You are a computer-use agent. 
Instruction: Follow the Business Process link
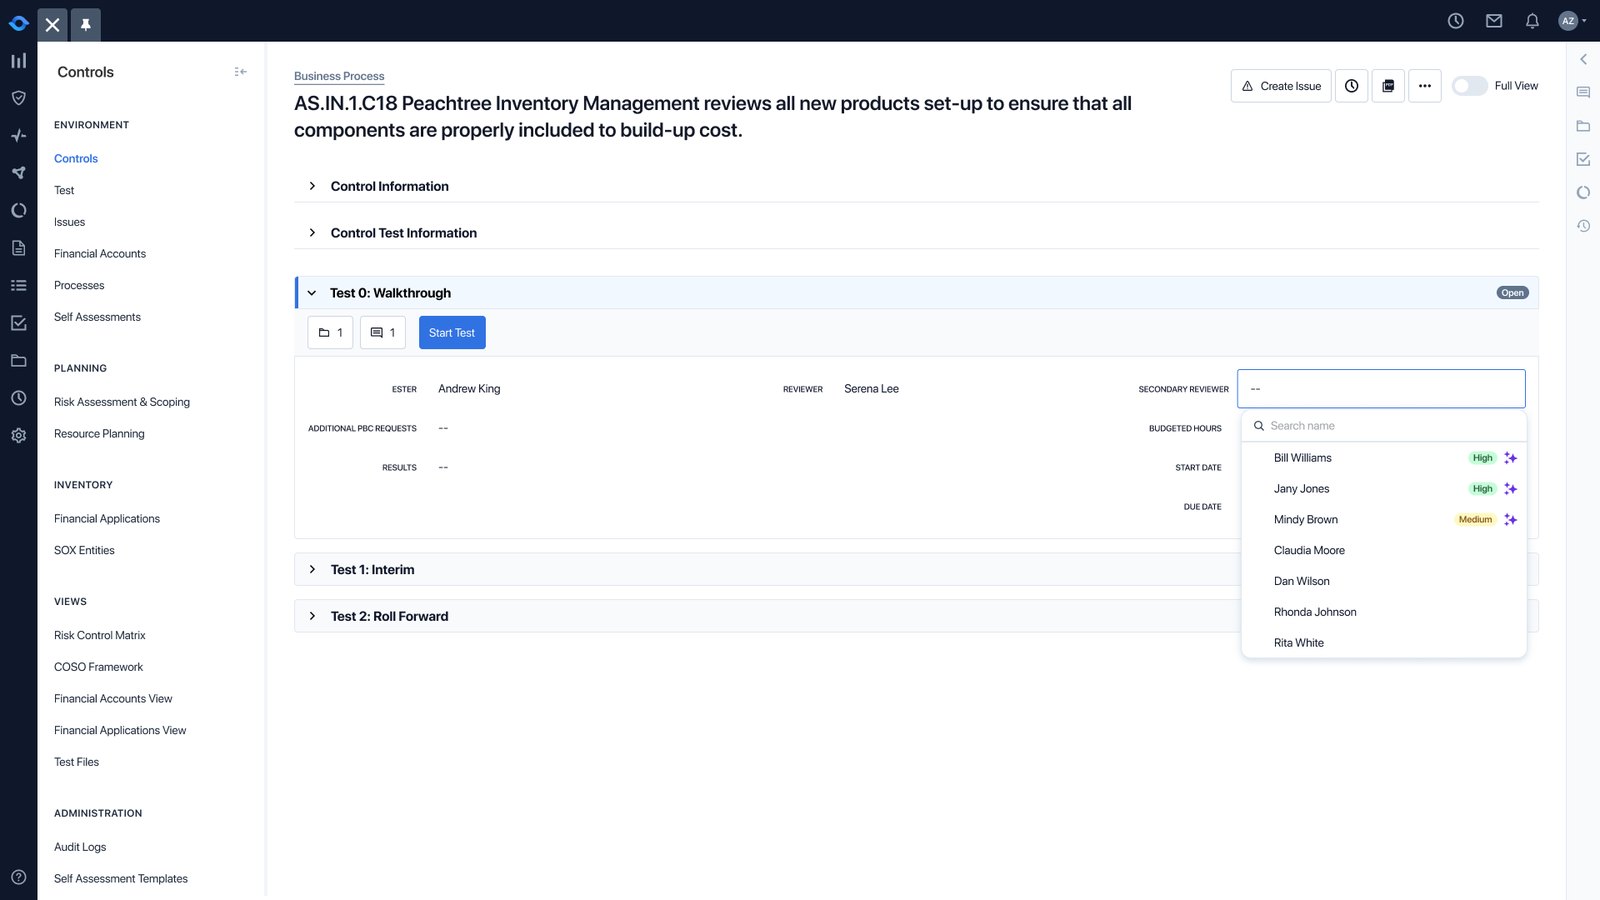coord(339,76)
